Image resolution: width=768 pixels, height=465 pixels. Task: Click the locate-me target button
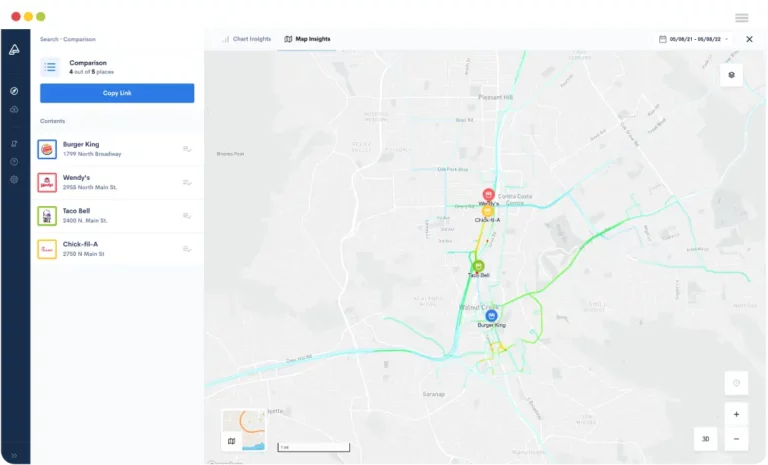pos(736,383)
